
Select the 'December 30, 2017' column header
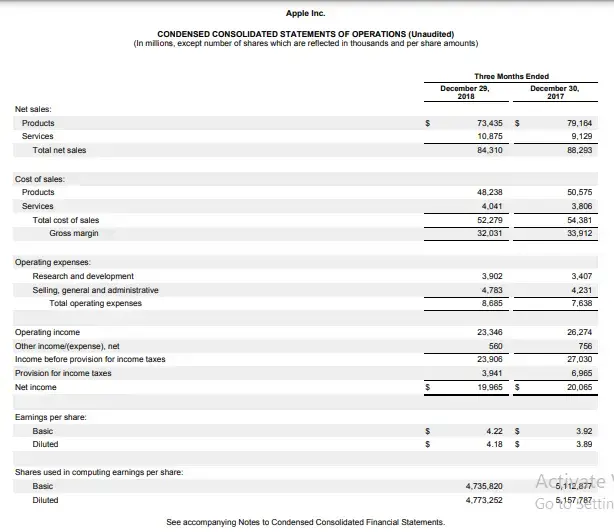(555, 92)
